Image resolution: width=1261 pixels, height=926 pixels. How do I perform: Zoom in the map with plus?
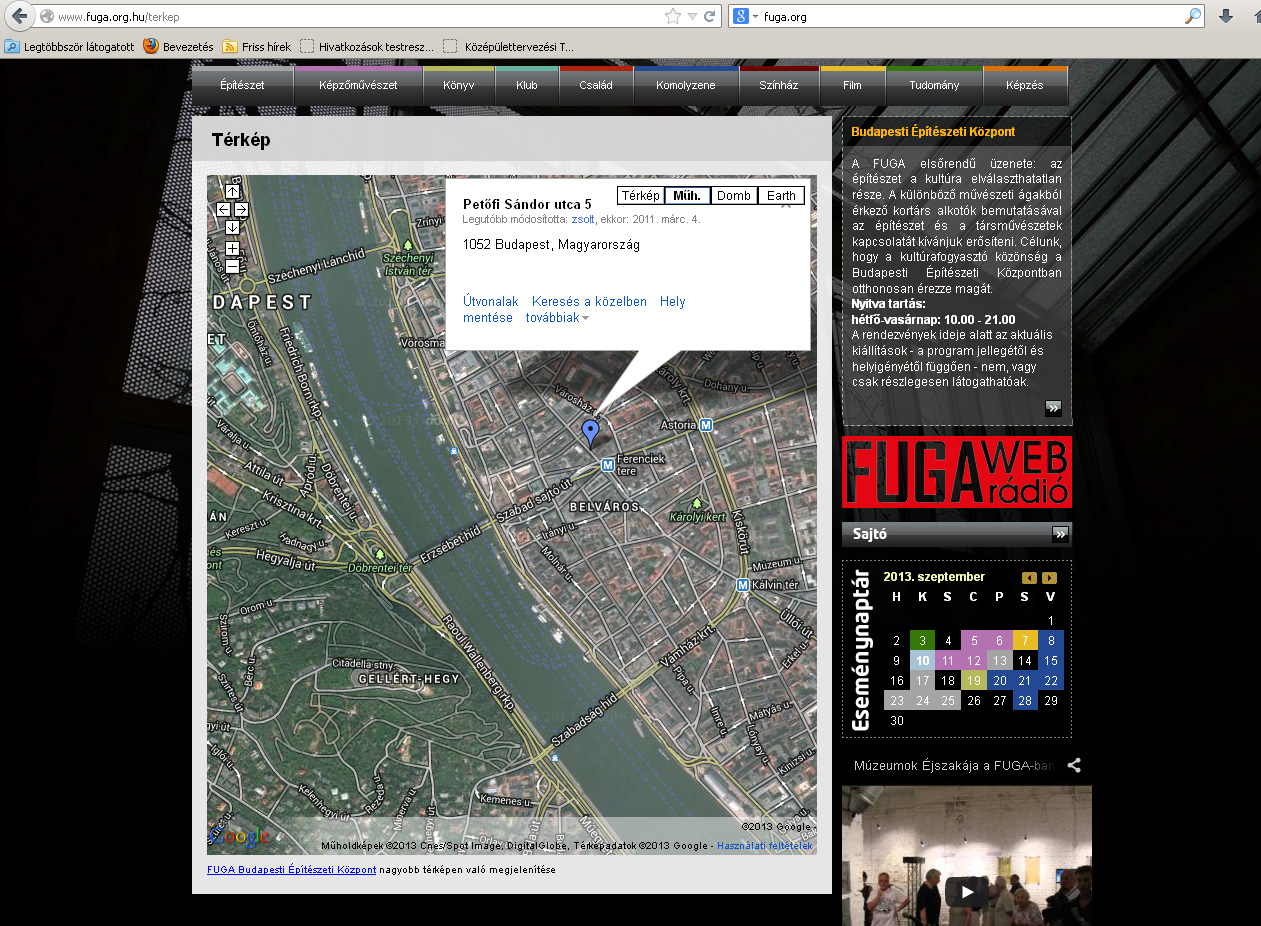coord(232,248)
